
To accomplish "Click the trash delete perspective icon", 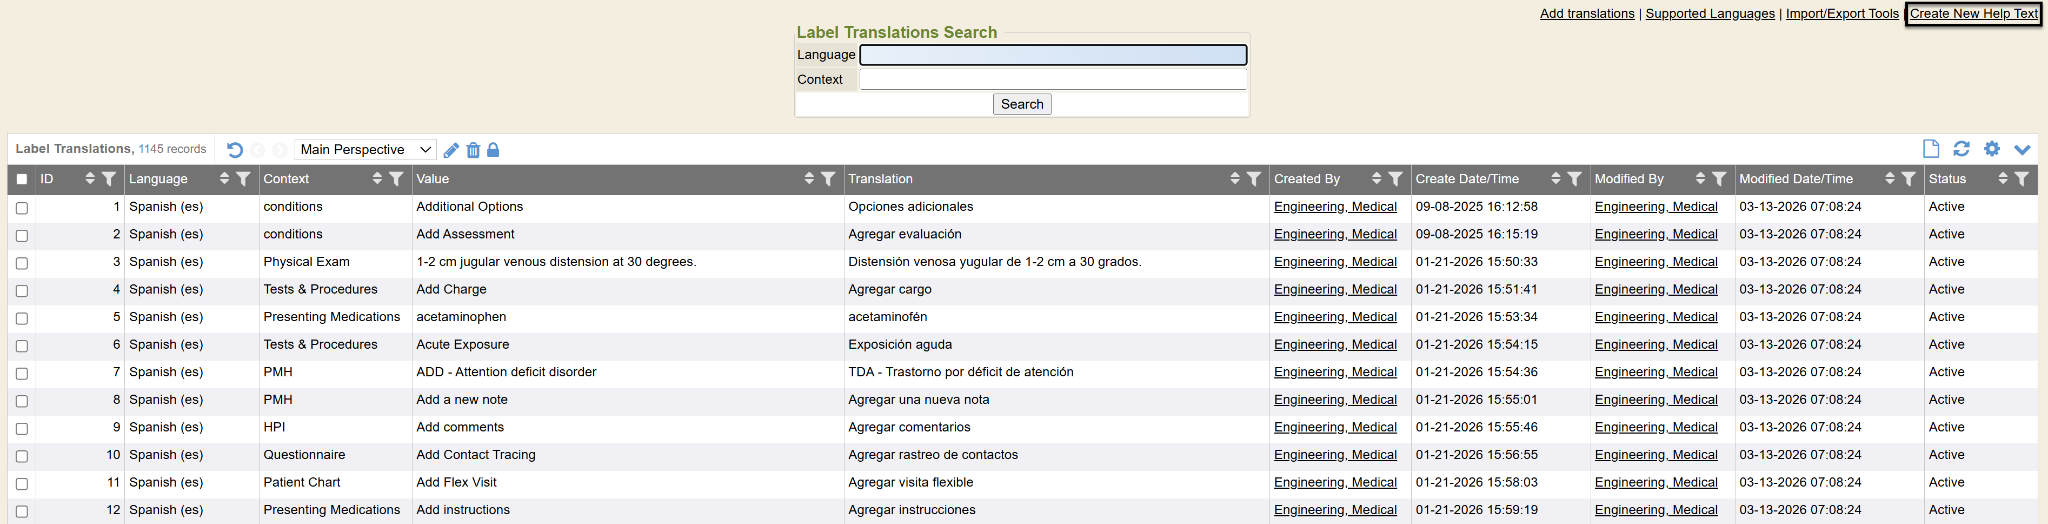I will point(473,150).
